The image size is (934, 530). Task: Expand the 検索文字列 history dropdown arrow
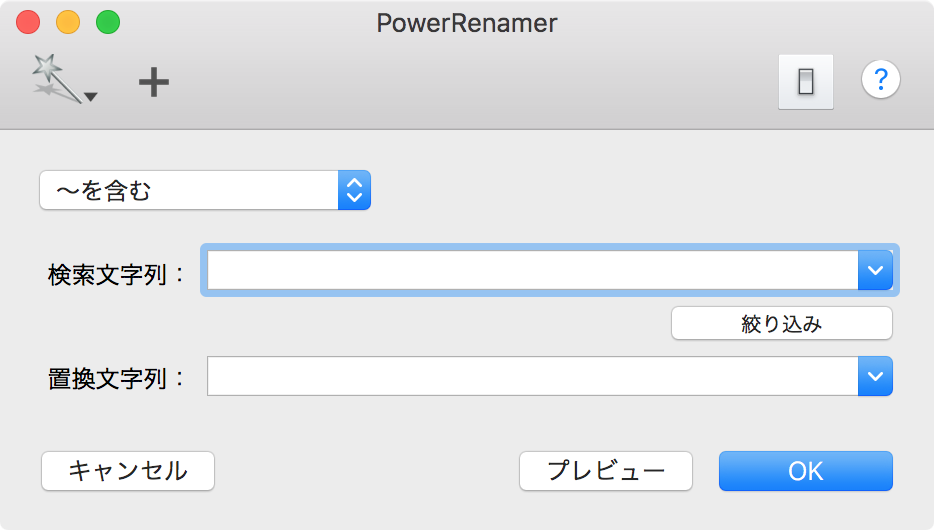pyautogui.click(x=875, y=270)
